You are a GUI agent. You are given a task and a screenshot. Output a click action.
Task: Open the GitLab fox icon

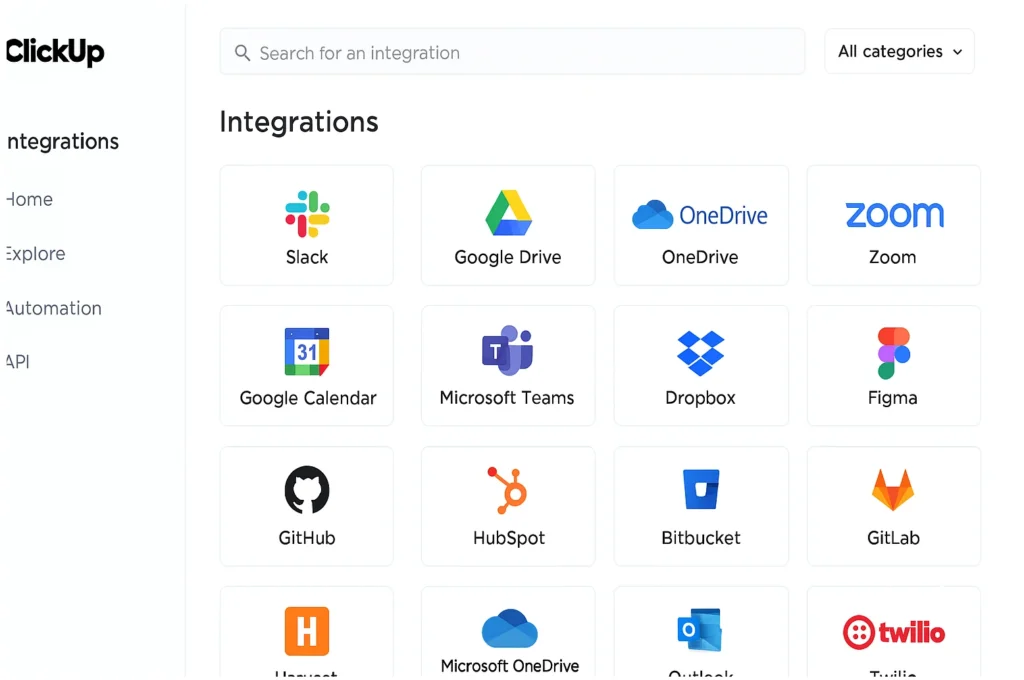893,491
